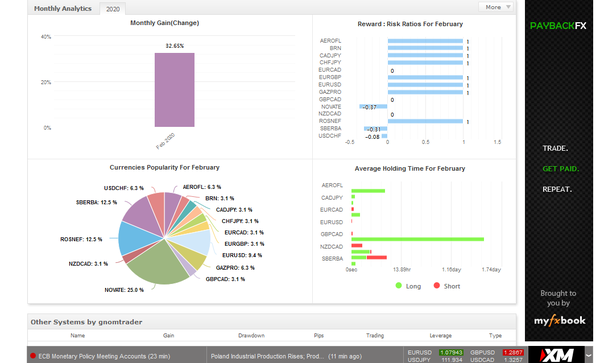Image resolution: width=600 pixels, height=363 pixels.
Task: Select the NOVATE green pie slice
Action: pos(157,264)
